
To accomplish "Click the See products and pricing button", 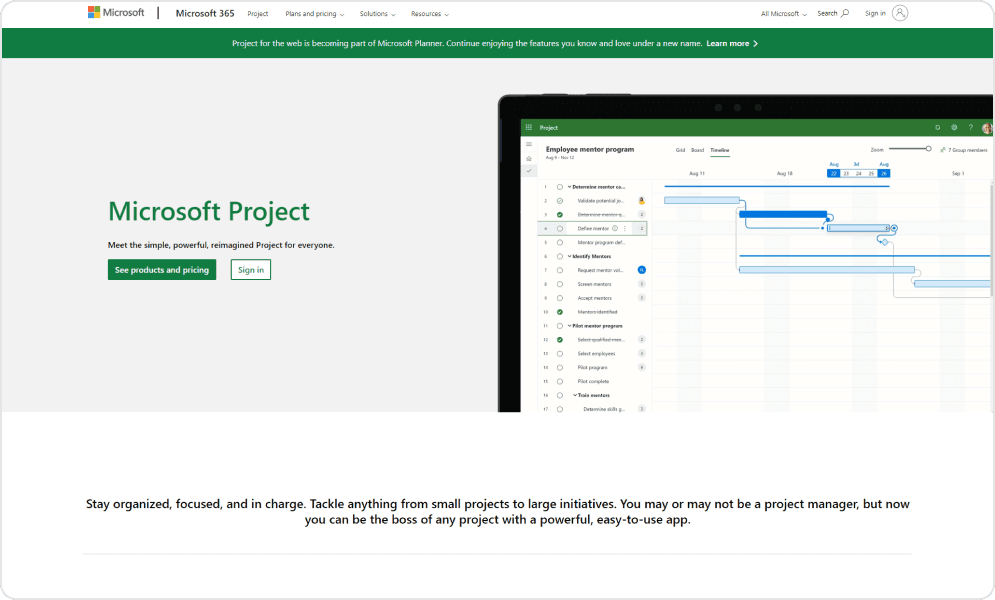I will (161, 269).
